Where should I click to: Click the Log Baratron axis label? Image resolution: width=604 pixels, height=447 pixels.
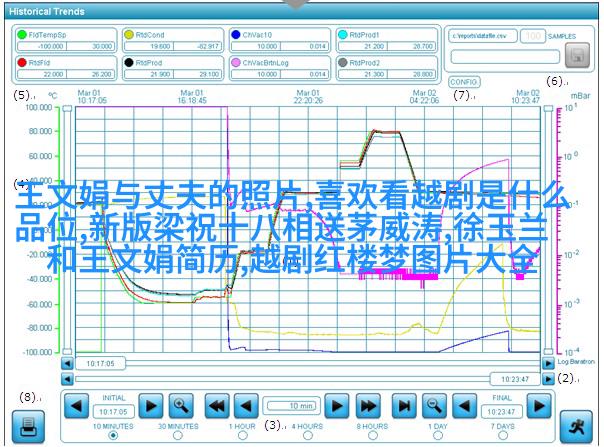pos(576,361)
